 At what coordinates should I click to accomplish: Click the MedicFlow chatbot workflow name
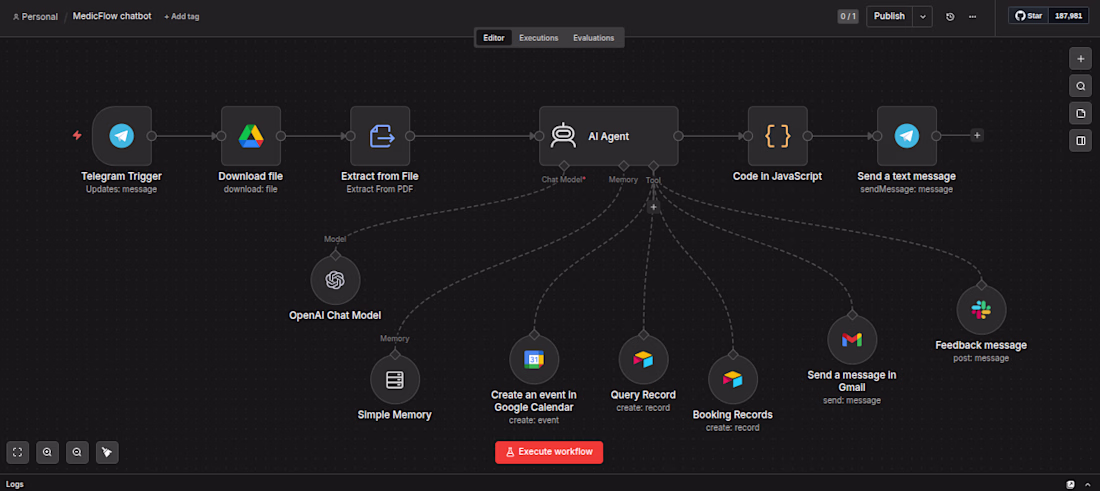pos(112,16)
